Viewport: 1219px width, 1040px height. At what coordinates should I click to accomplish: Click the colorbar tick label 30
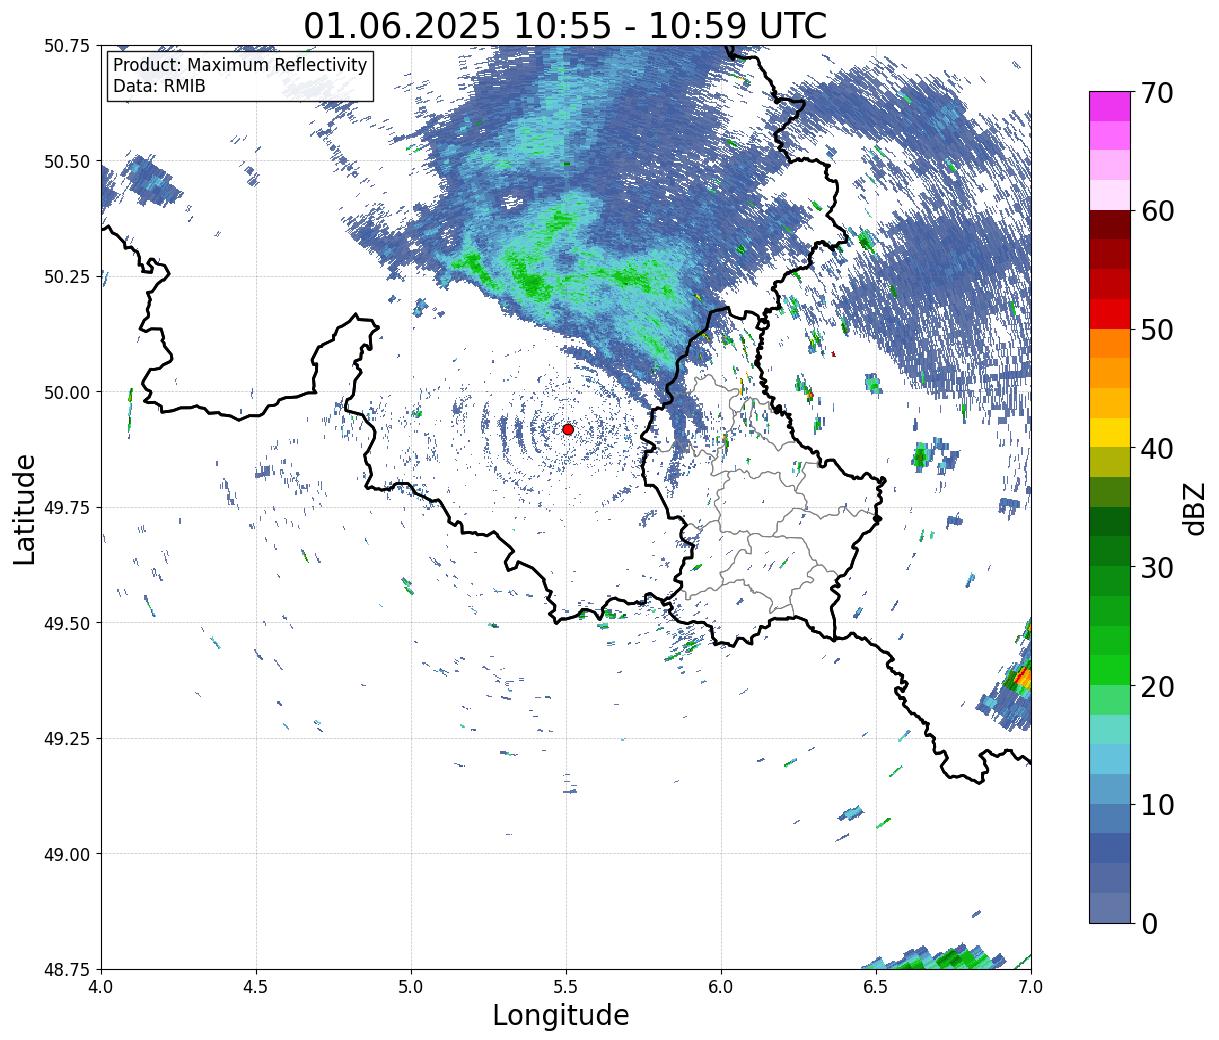tap(1156, 568)
